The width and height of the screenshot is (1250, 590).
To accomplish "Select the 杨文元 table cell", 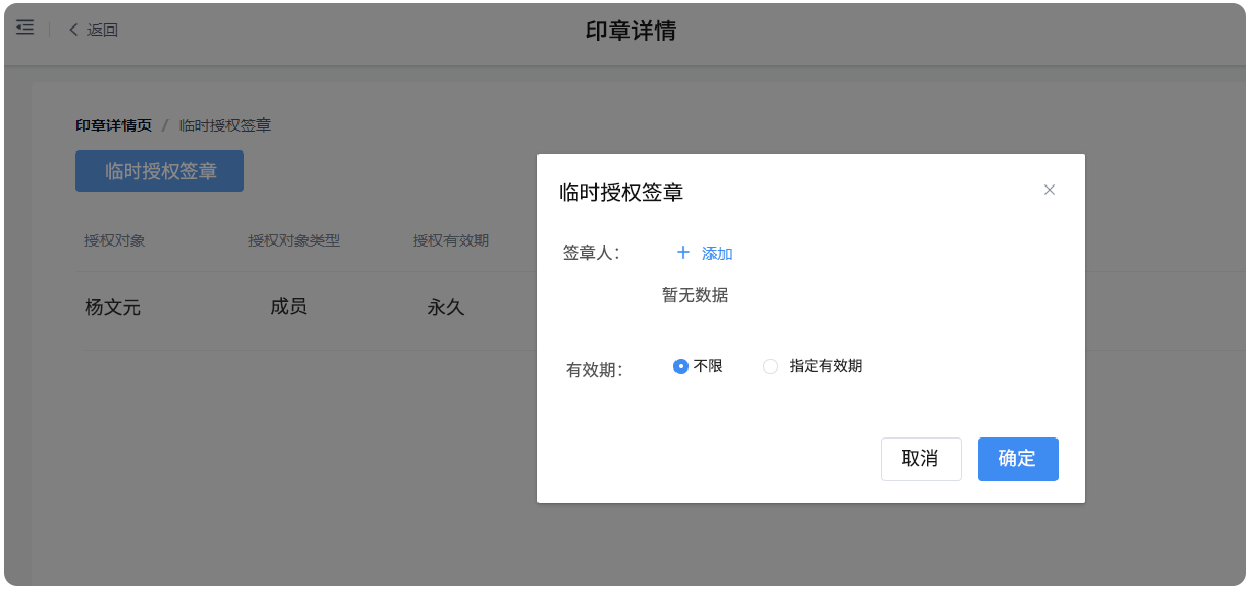I will tap(113, 308).
